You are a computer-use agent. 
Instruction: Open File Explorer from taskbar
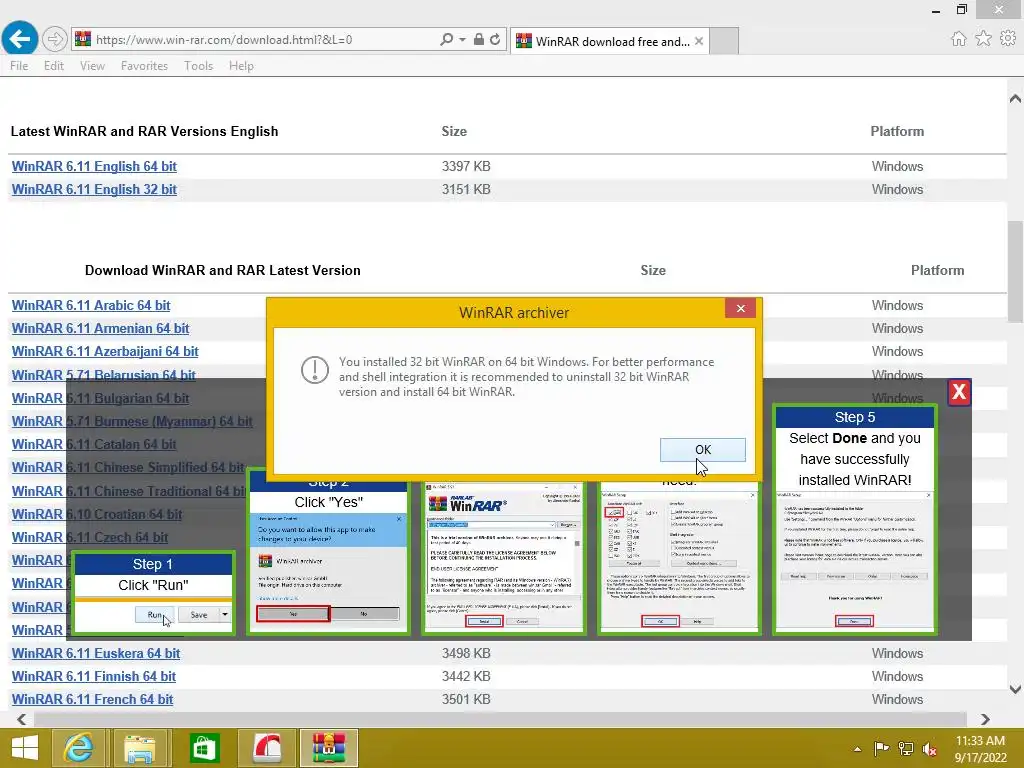[x=140, y=748]
